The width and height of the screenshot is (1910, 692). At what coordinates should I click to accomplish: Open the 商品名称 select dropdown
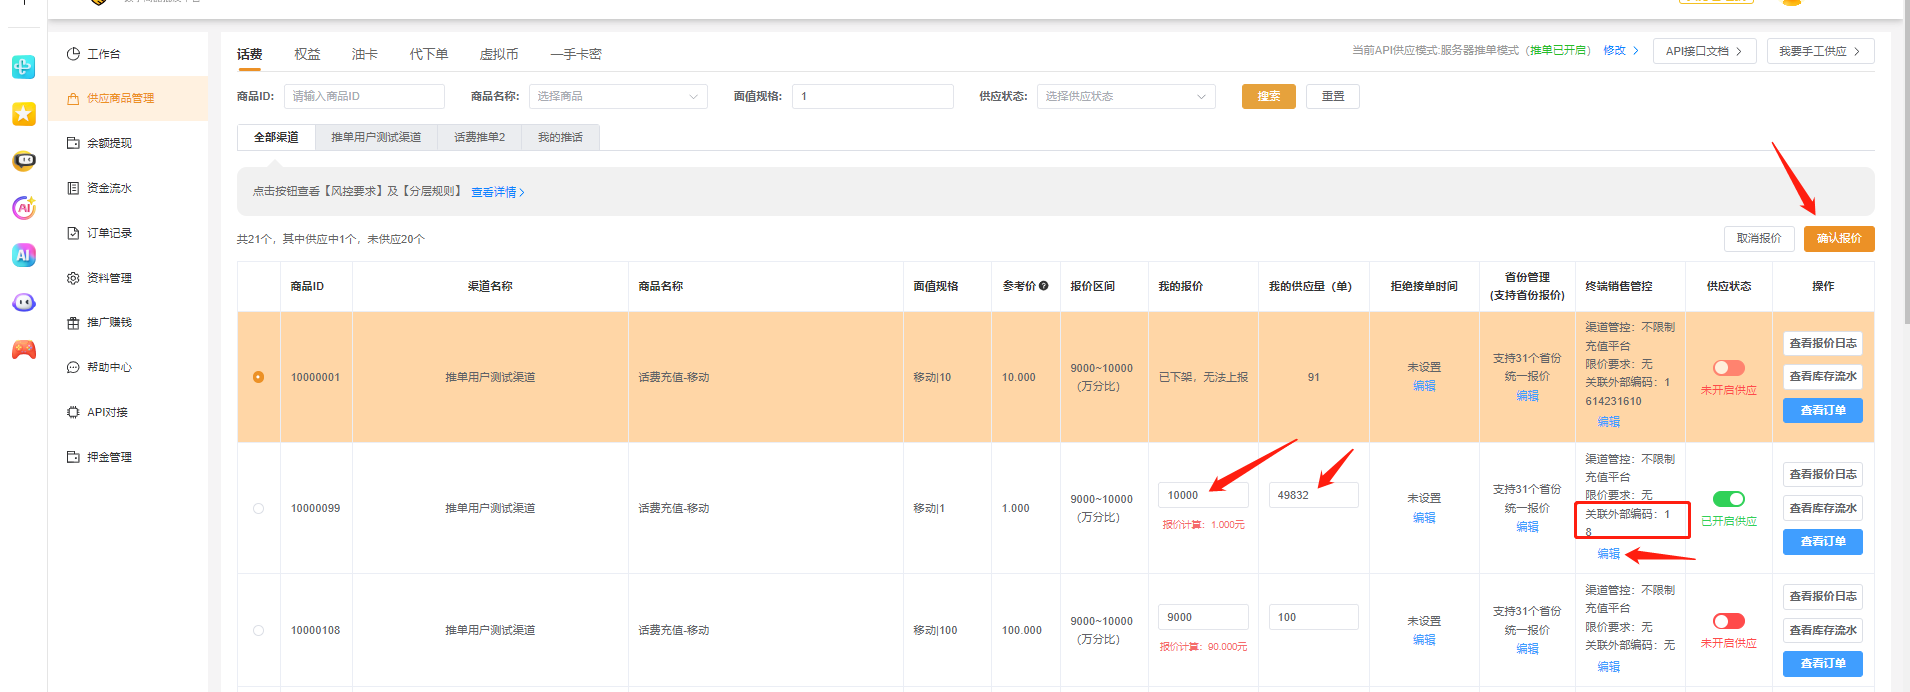617,96
